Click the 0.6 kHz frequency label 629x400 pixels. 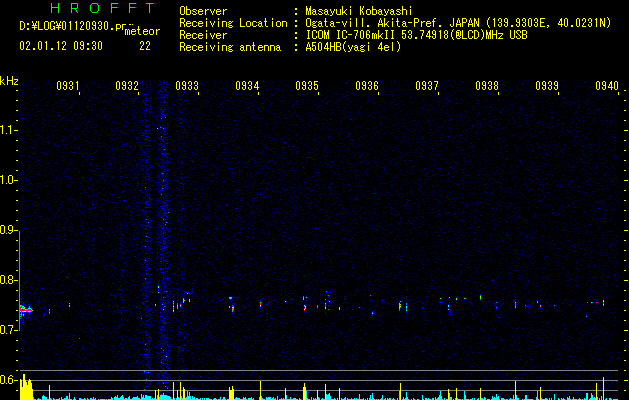pyautogui.click(x=9, y=380)
